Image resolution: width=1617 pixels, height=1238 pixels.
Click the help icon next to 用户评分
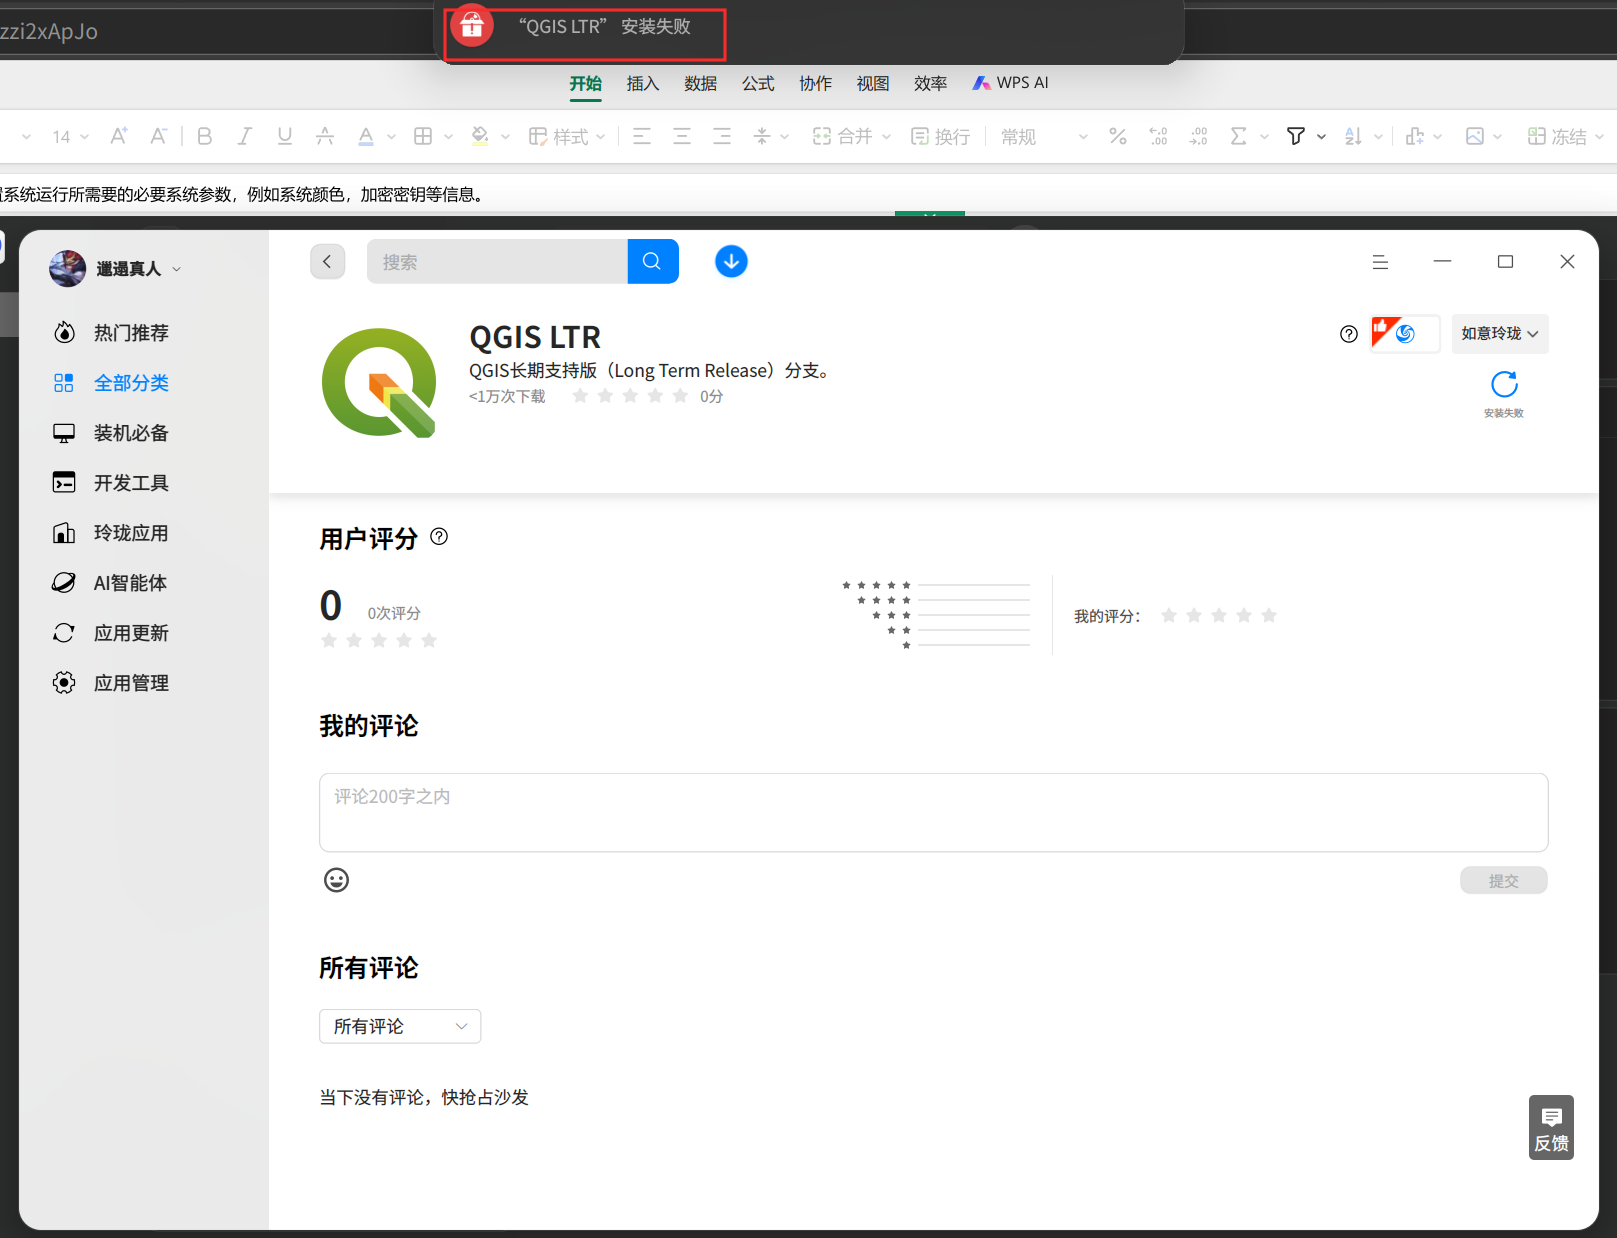coord(439,537)
